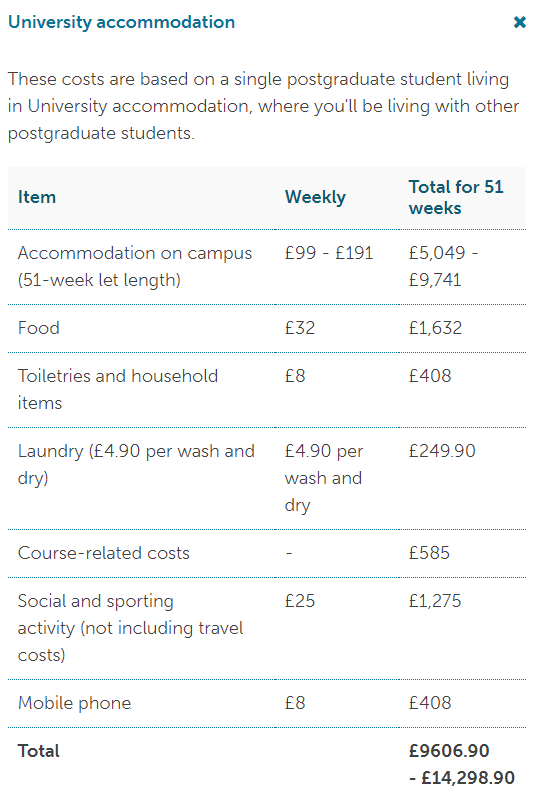
Task: Click Social and sporting activity label
Action: [130, 628]
